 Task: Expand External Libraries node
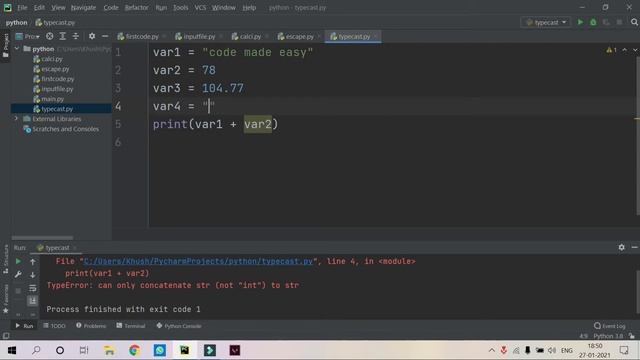pyautogui.click(x=16, y=119)
